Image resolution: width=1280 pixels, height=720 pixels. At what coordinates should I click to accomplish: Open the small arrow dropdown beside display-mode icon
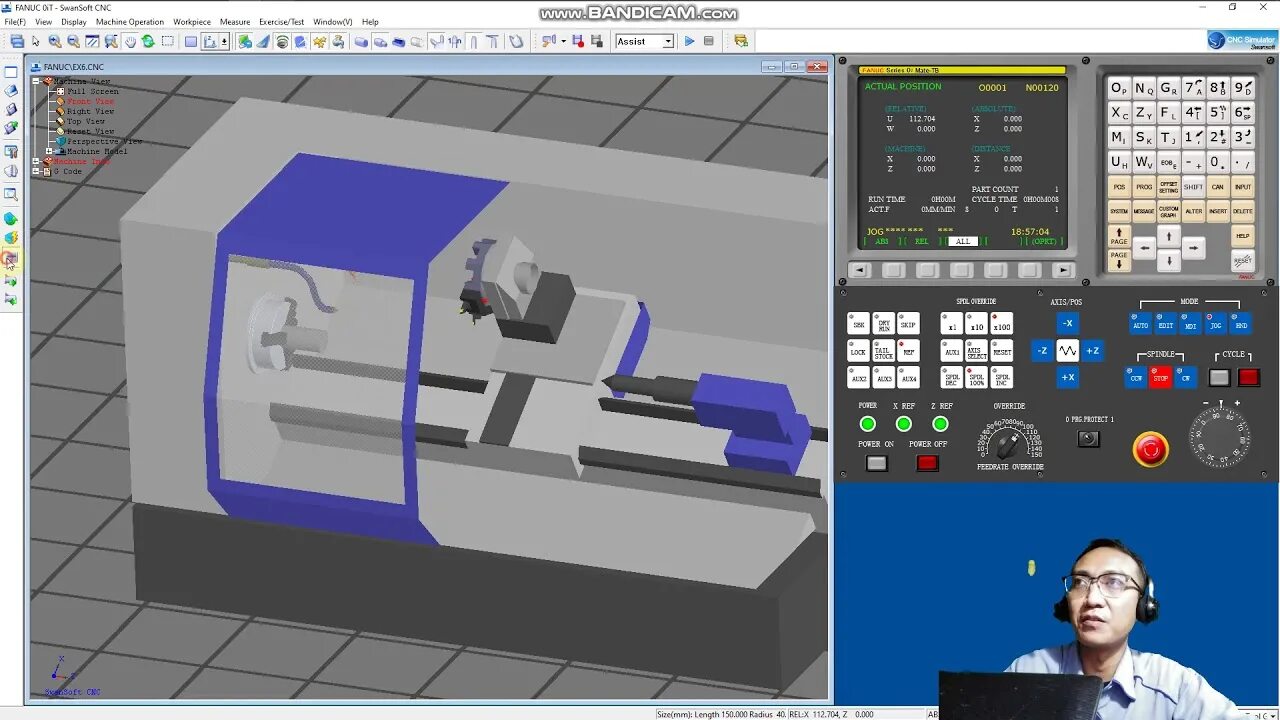pos(224,41)
